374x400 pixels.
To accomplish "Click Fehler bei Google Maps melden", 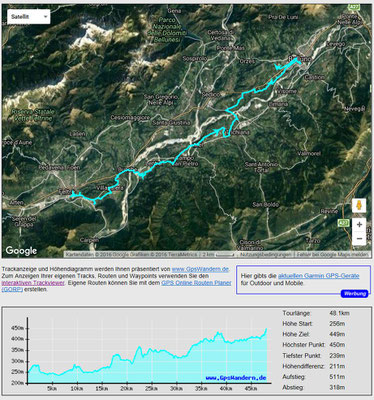I will pyautogui.click(x=332, y=255).
